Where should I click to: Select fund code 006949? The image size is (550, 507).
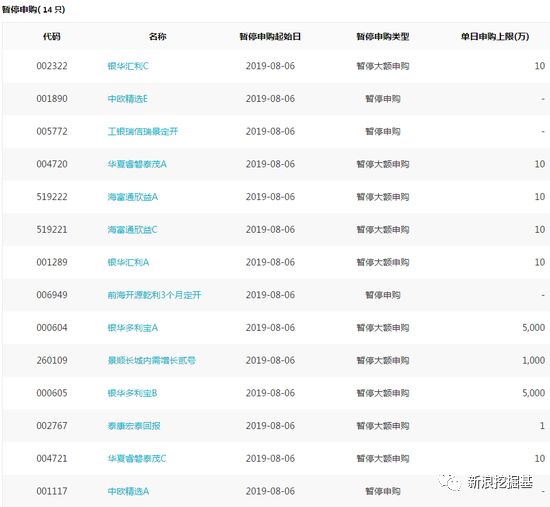click(52, 295)
